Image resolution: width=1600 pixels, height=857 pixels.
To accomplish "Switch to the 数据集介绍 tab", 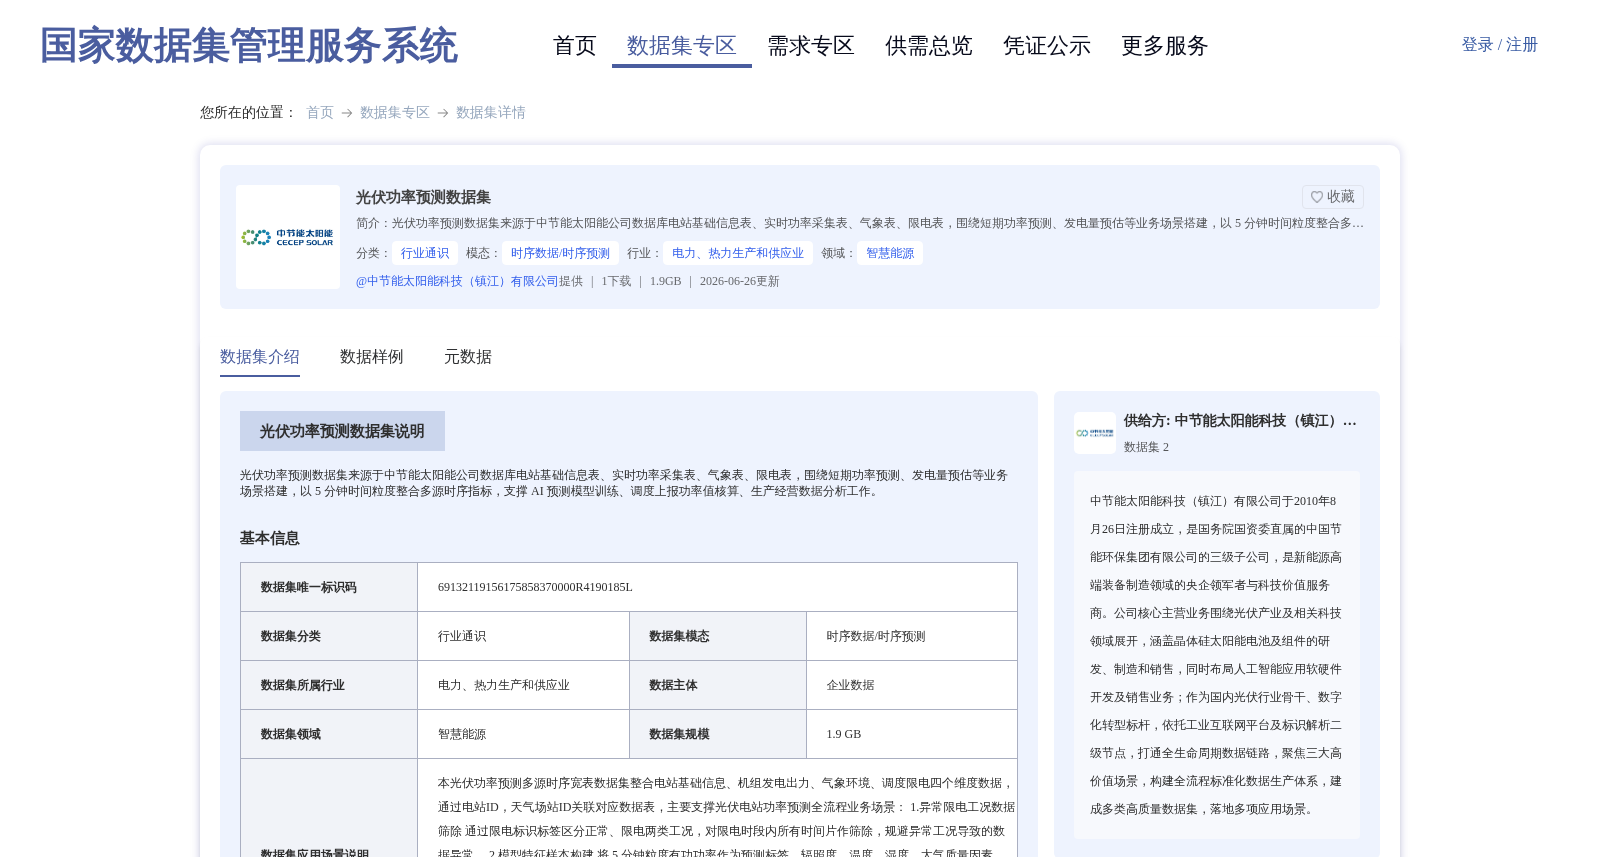I will pyautogui.click(x=260, y=357).
